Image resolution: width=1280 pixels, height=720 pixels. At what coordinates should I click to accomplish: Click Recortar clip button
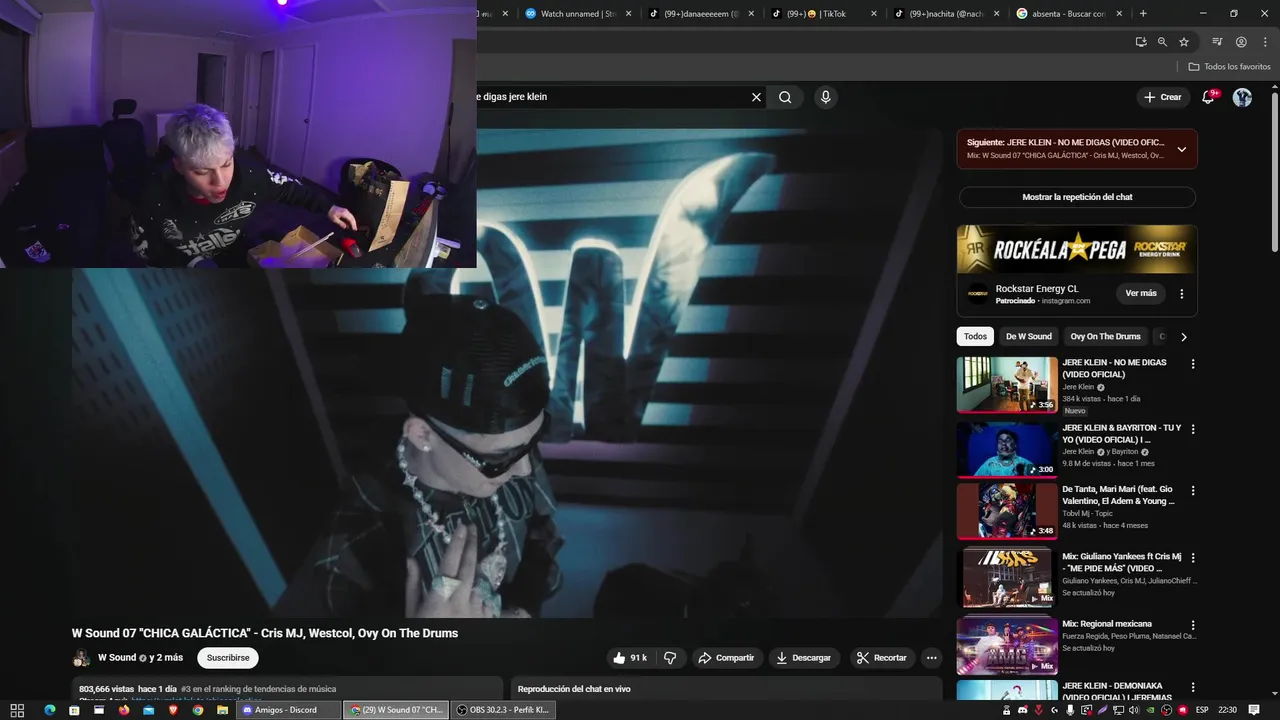tap(882, 658)
